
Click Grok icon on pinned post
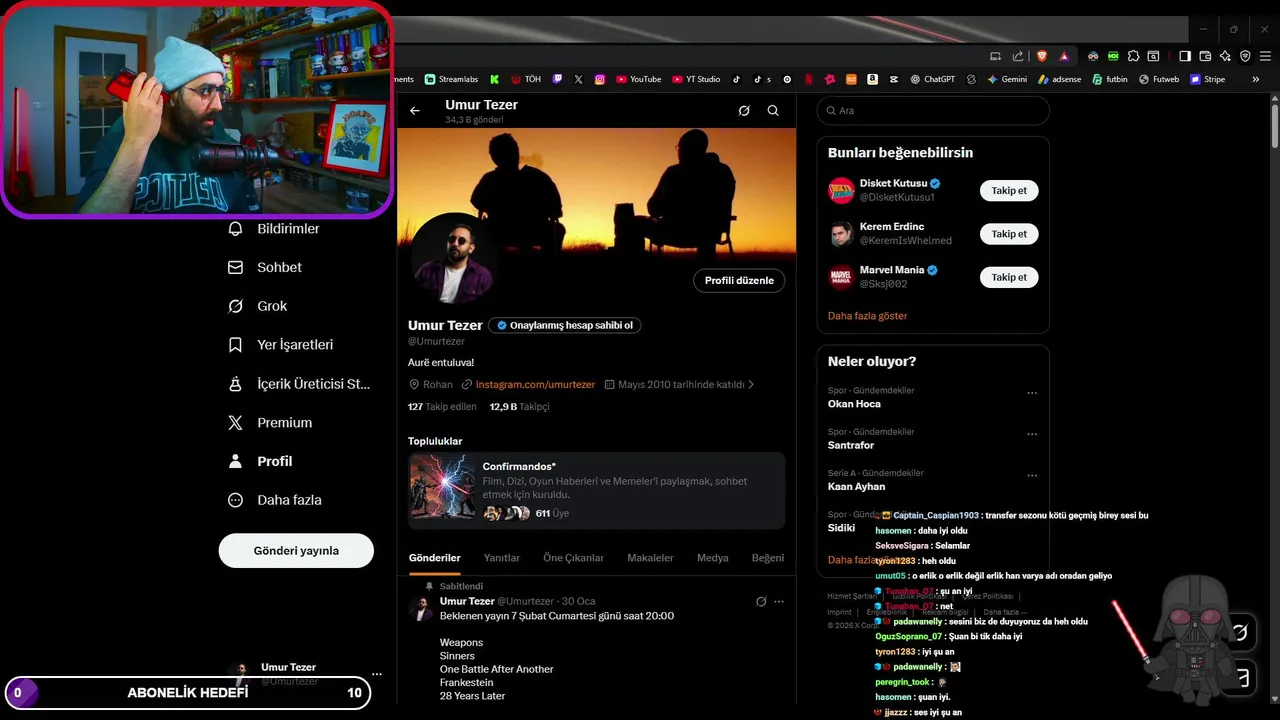[761, 602]
